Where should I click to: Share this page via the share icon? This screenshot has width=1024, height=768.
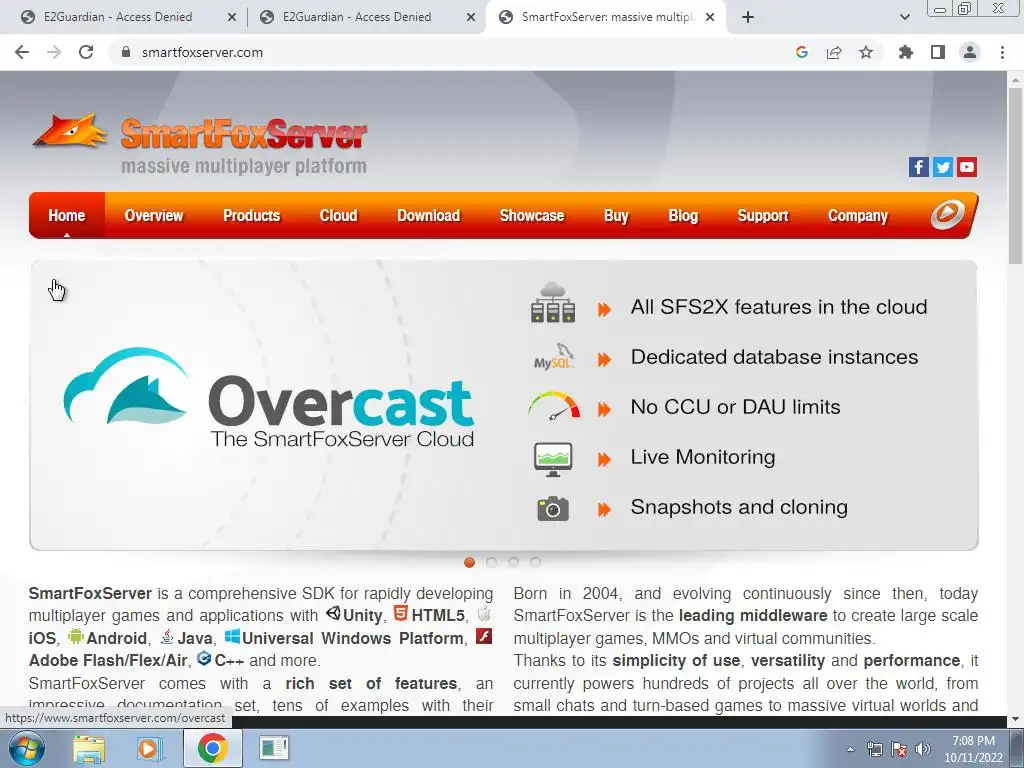(834, 52)
